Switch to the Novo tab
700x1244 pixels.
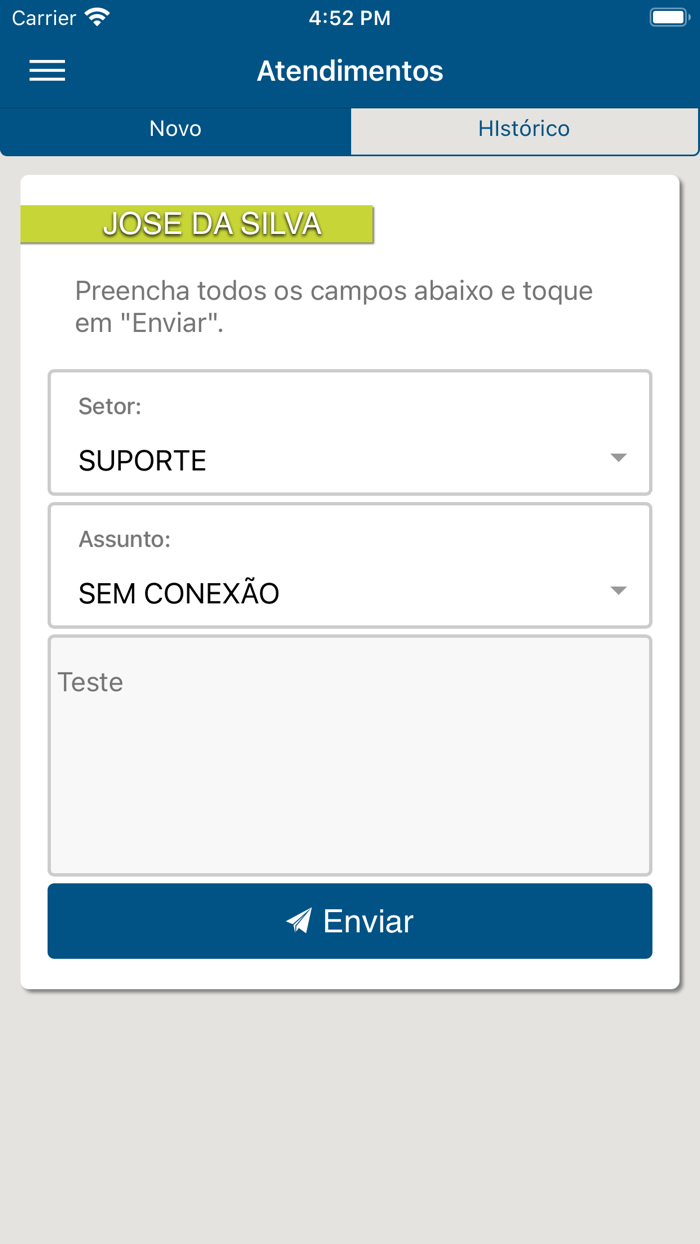click(x=175, y=129)
